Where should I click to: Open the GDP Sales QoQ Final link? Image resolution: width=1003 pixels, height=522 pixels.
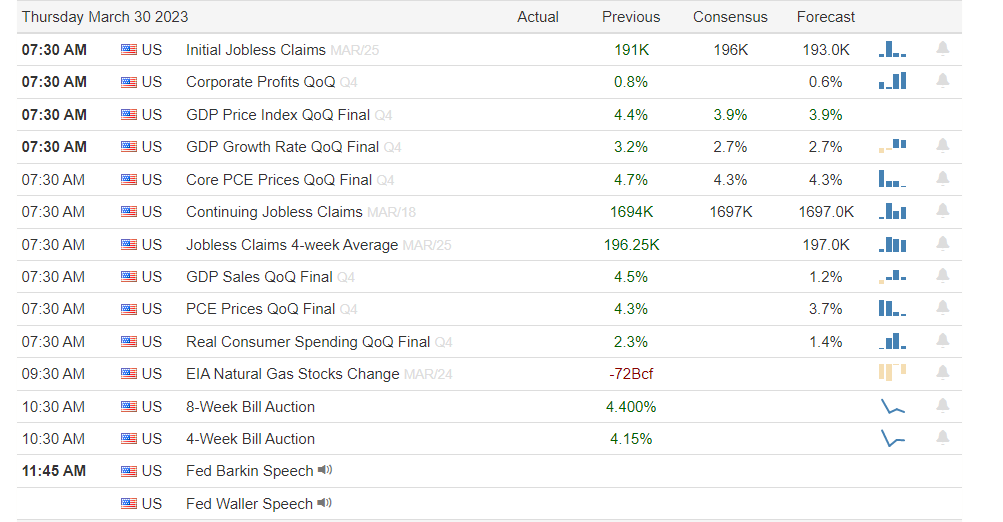coord(259,277)
